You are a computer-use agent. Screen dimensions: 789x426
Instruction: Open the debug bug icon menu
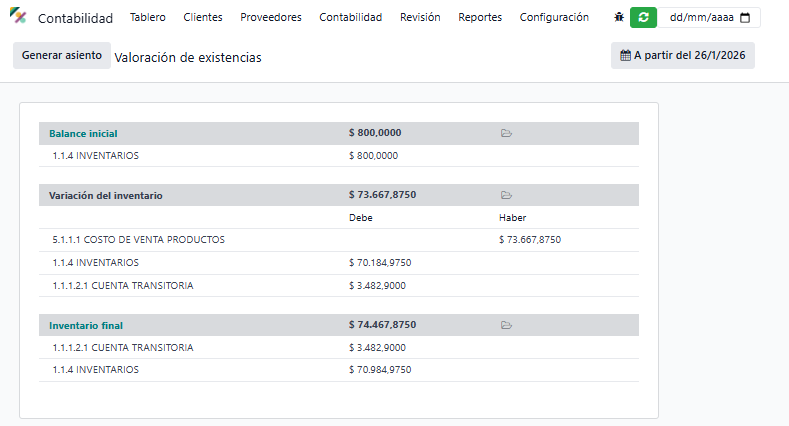[x=619, y=17]
